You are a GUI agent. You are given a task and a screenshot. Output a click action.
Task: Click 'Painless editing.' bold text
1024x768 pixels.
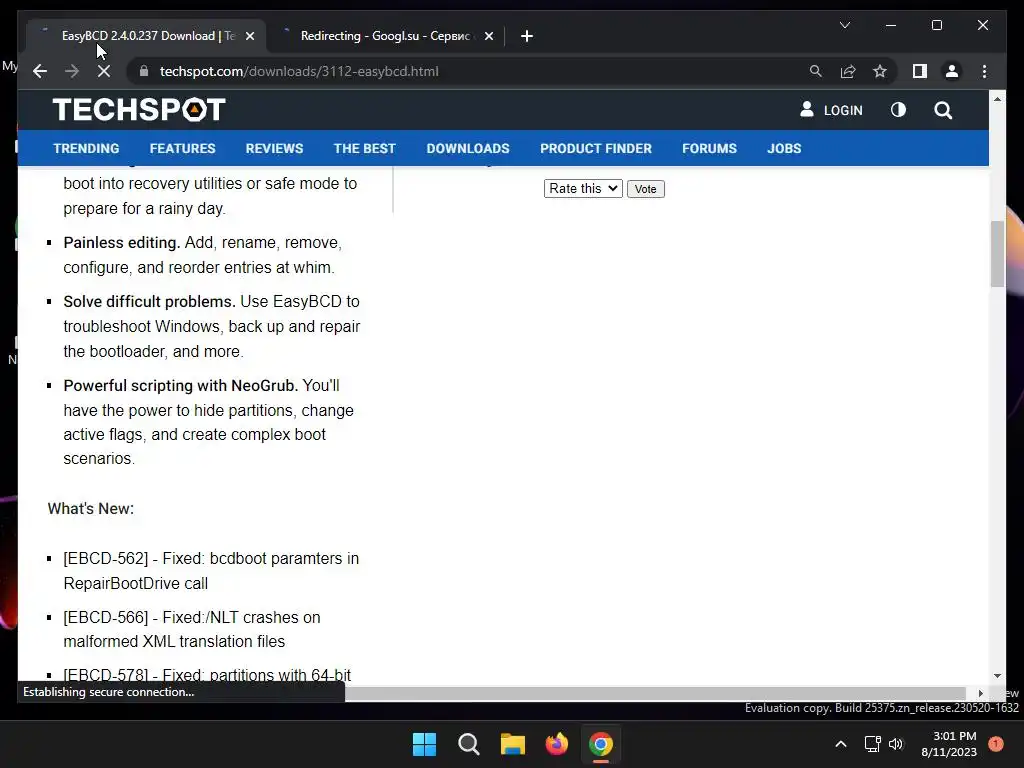[121, 242]
